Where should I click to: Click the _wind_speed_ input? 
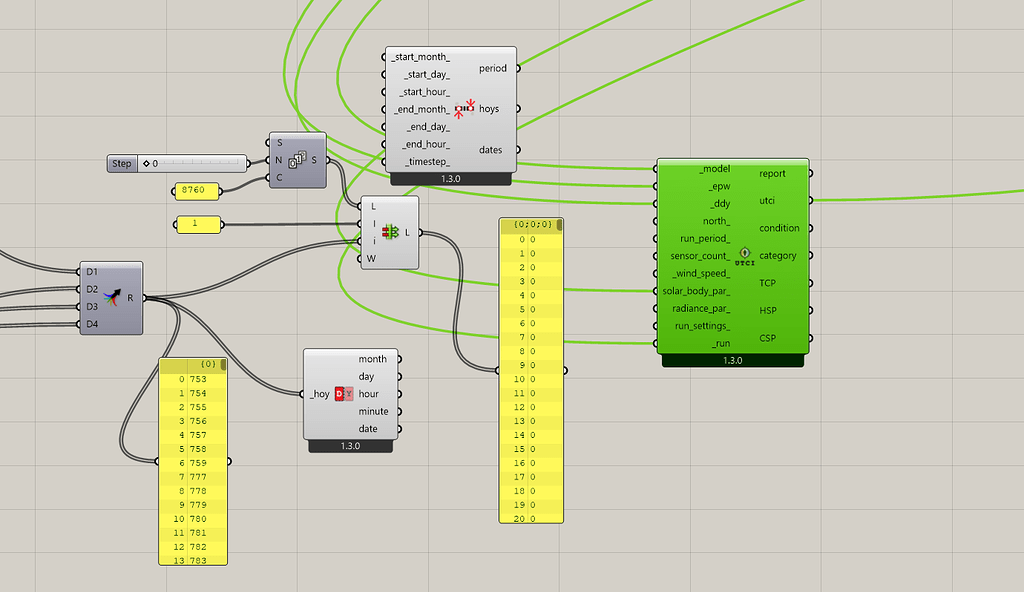[701, 273]
